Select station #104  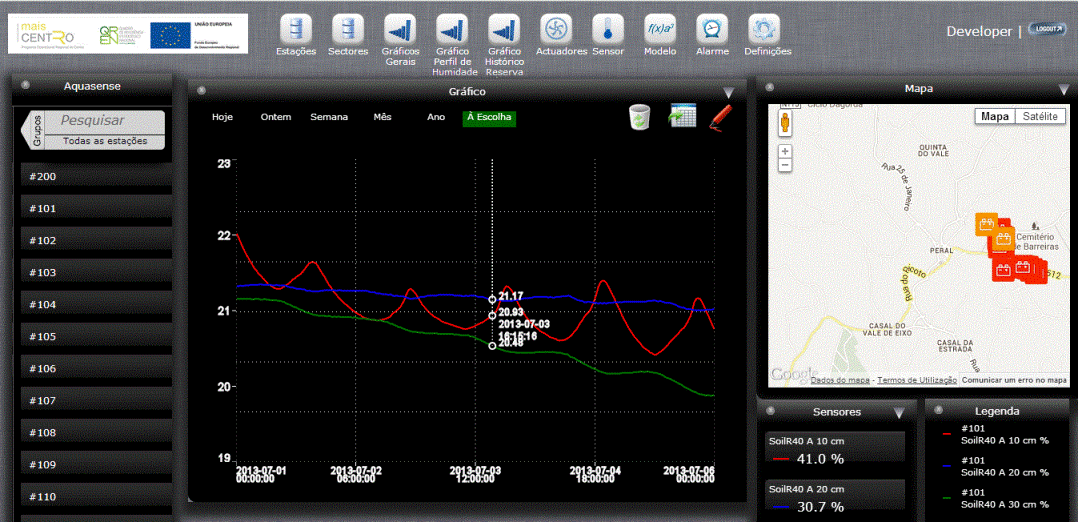(96, 305)
